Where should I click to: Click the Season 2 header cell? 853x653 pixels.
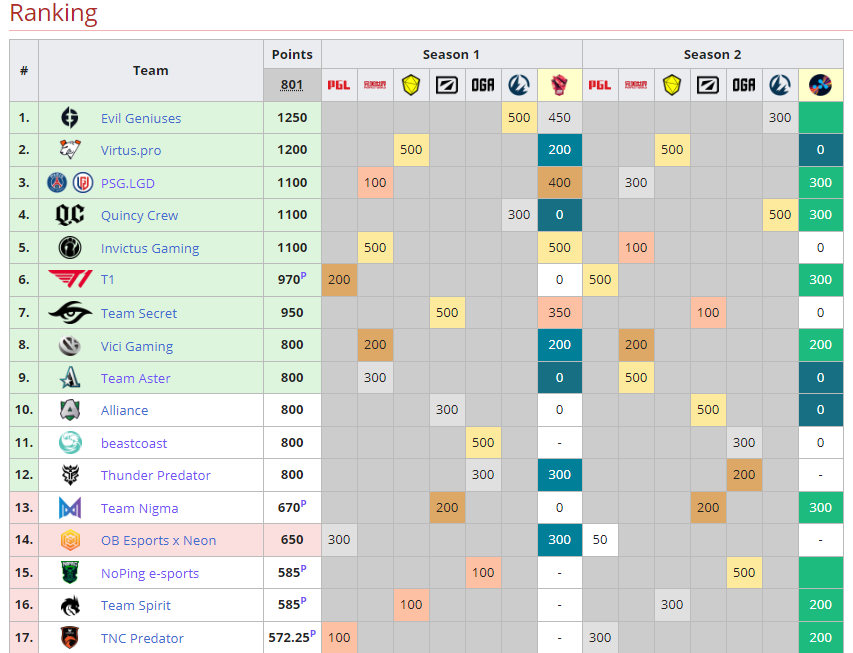(x=713, y=54)
